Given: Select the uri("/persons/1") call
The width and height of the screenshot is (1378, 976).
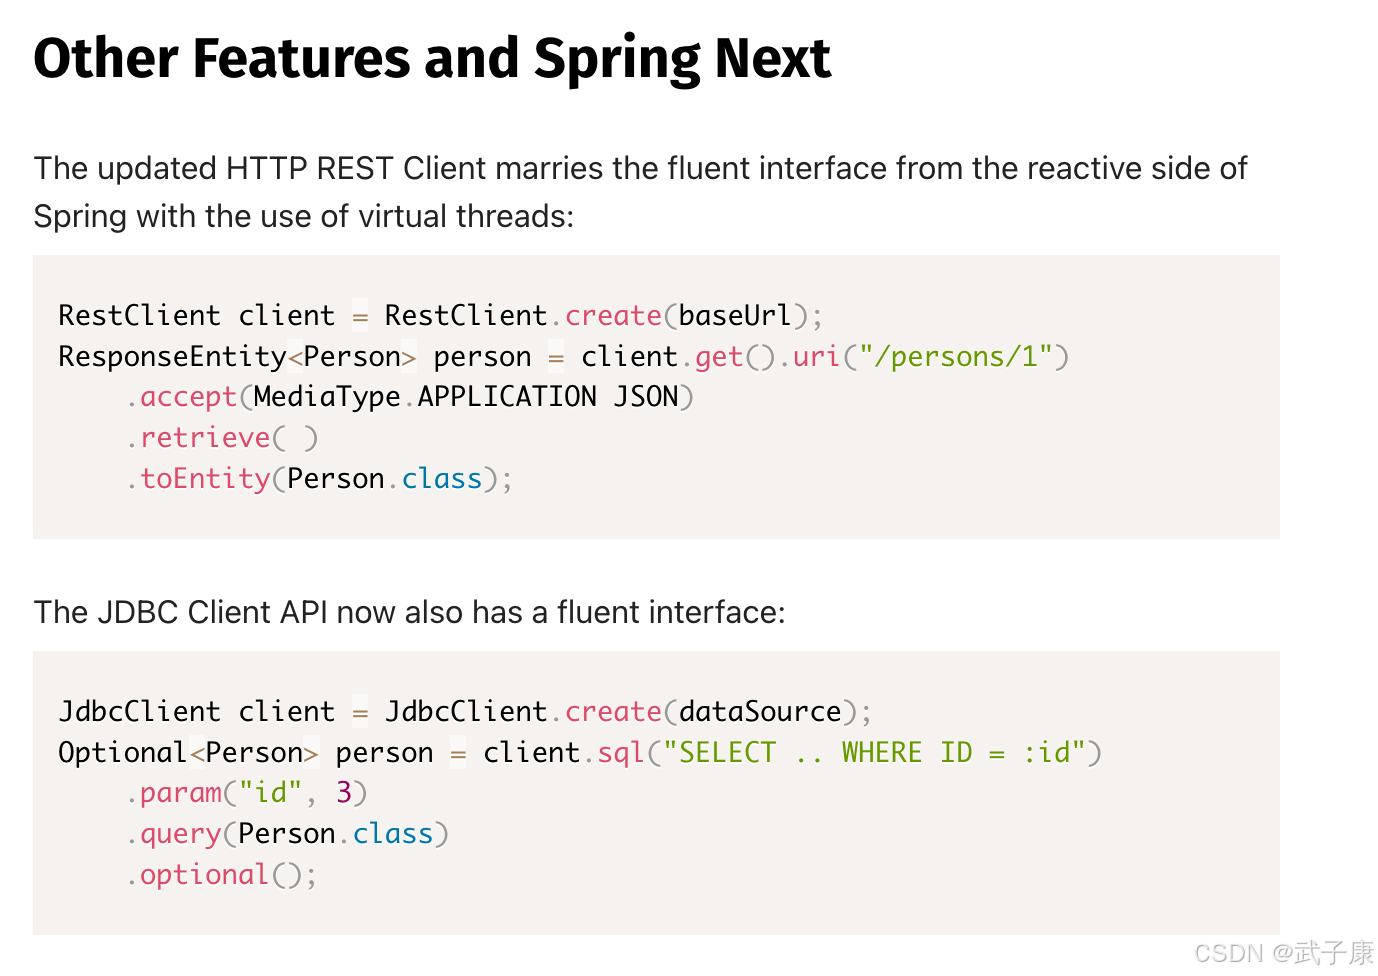Looking at the screenshot, I should [x=930, y=356].
